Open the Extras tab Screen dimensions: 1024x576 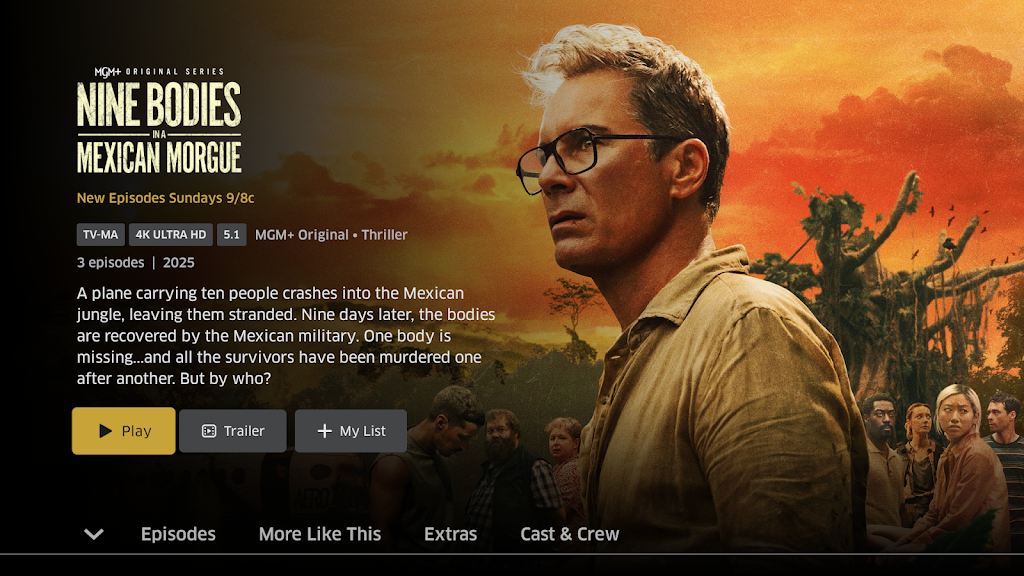451,534
